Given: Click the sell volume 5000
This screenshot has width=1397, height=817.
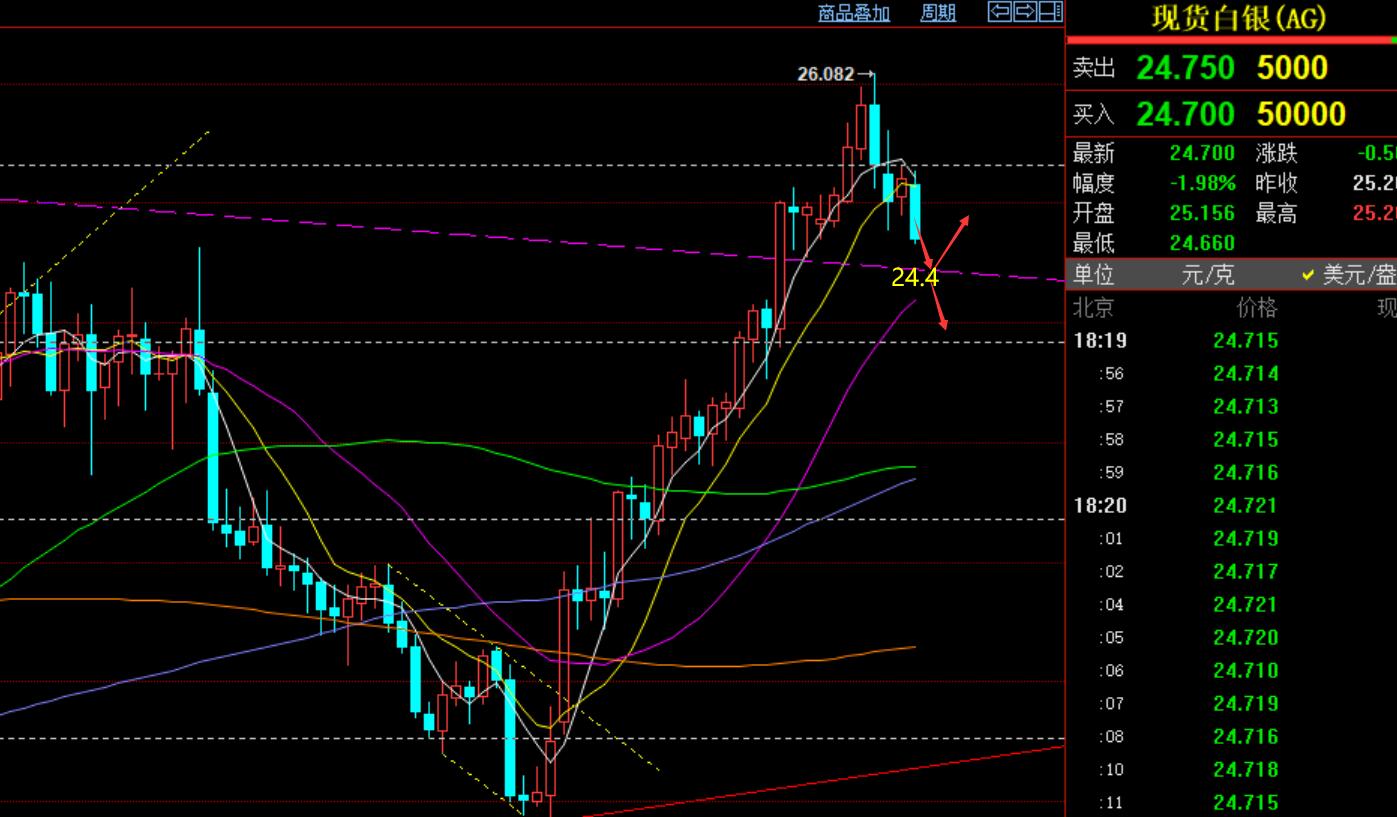Looking at the screenshot, I should point(1292,67).
